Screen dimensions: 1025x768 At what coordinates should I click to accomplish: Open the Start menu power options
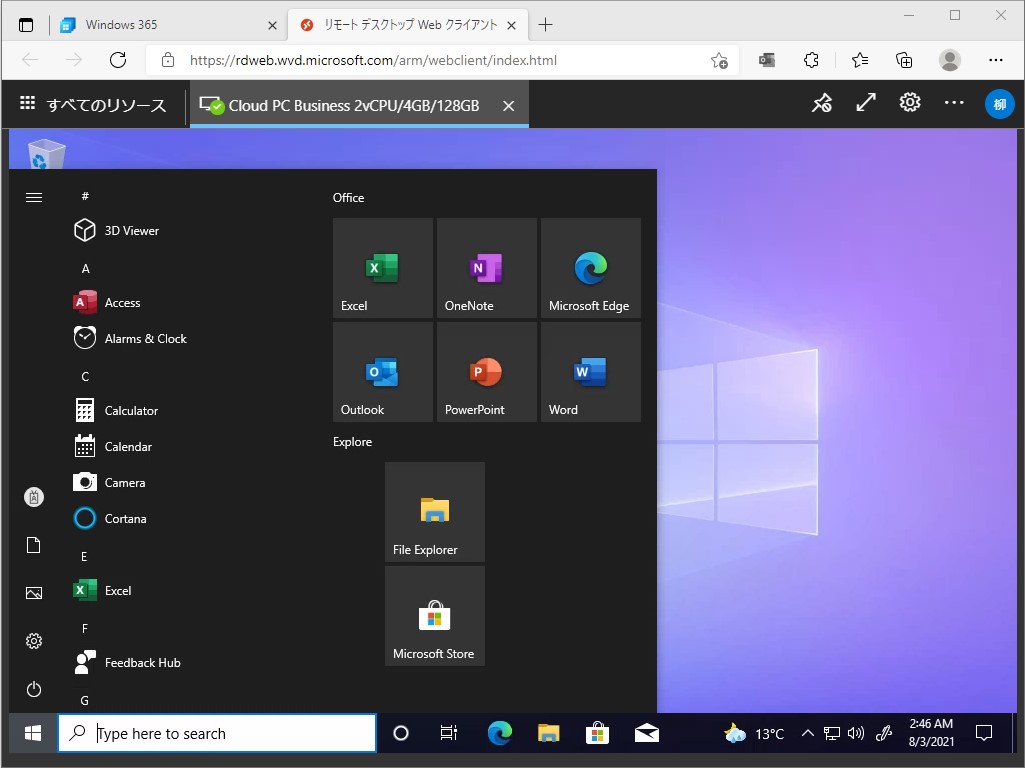[33, 689]
